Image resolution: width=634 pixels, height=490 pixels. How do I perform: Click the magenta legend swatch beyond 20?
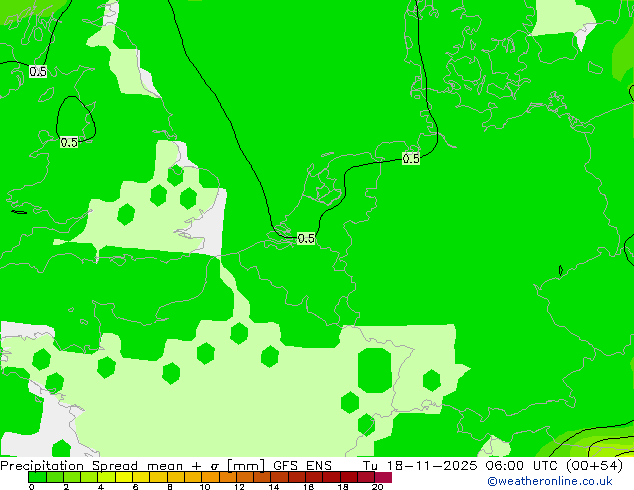click(x=383, y=477)
